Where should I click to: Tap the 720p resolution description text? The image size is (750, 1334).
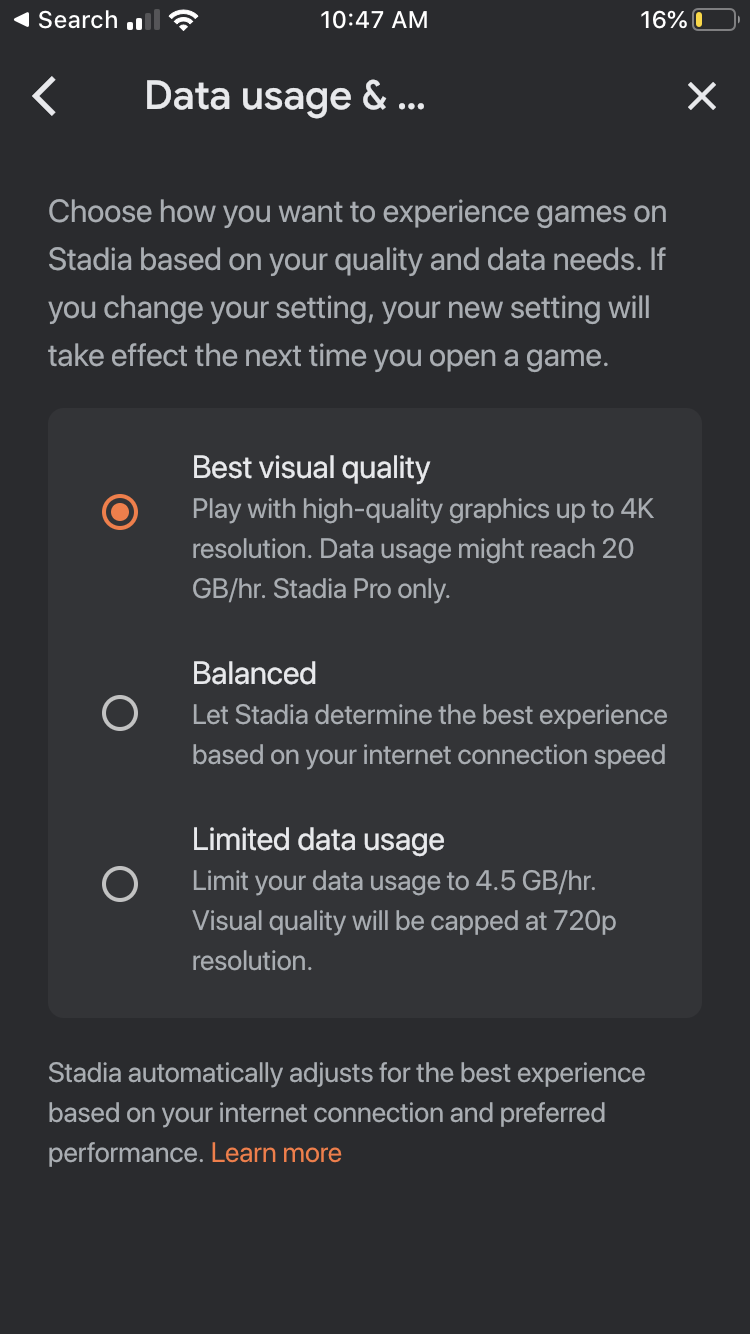click(x=404, y=920)
